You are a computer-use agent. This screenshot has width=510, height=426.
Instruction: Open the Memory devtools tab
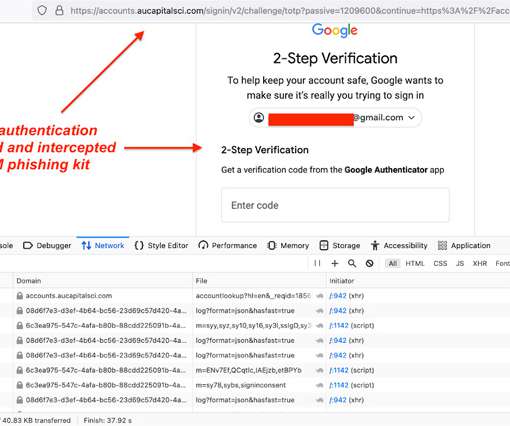(x=288, y=246)
